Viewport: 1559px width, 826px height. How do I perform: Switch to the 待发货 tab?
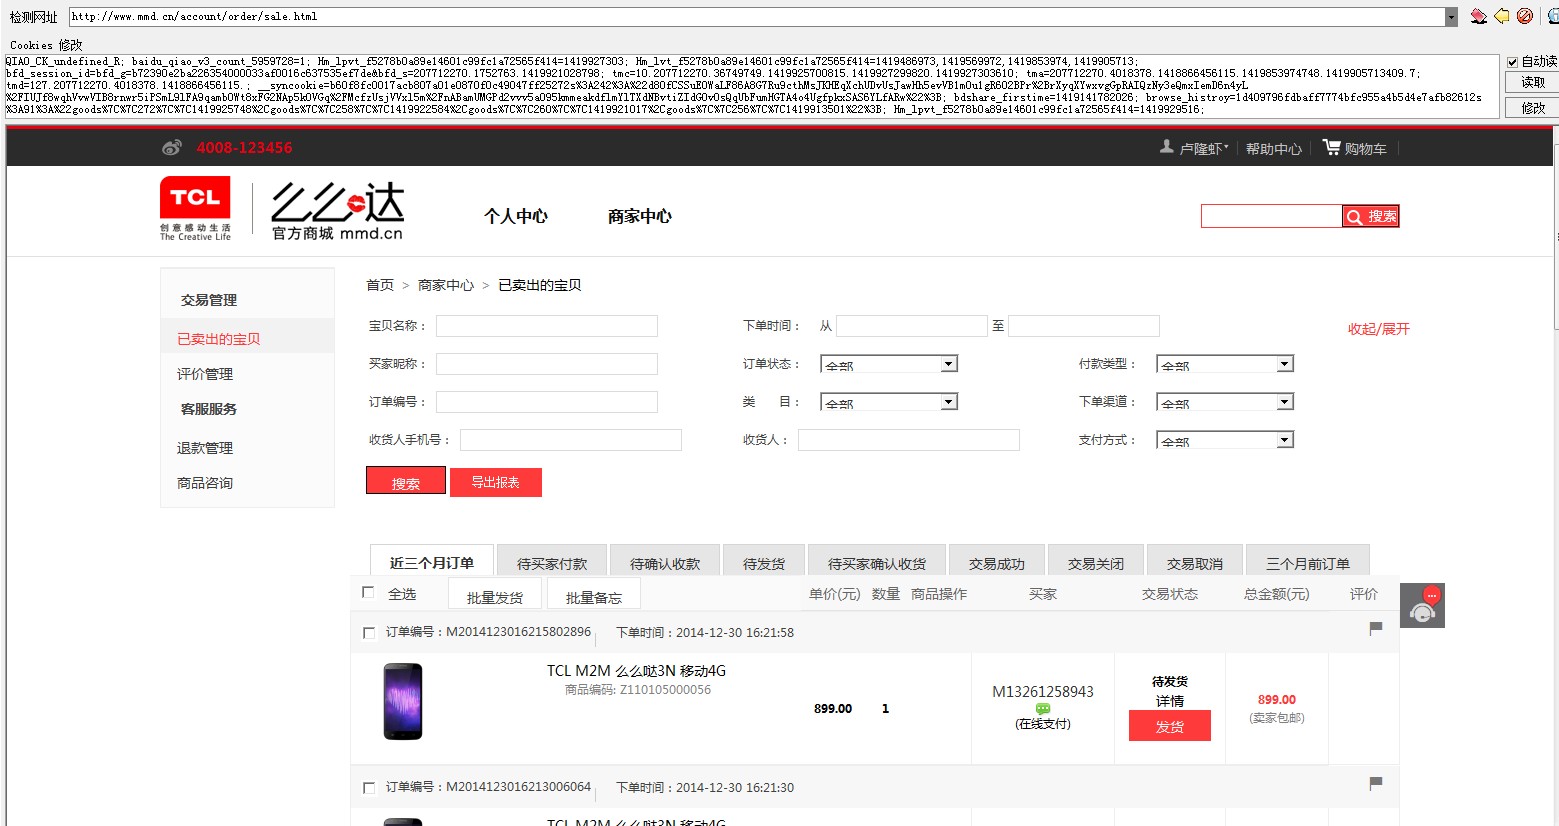(x=764, y=563)
